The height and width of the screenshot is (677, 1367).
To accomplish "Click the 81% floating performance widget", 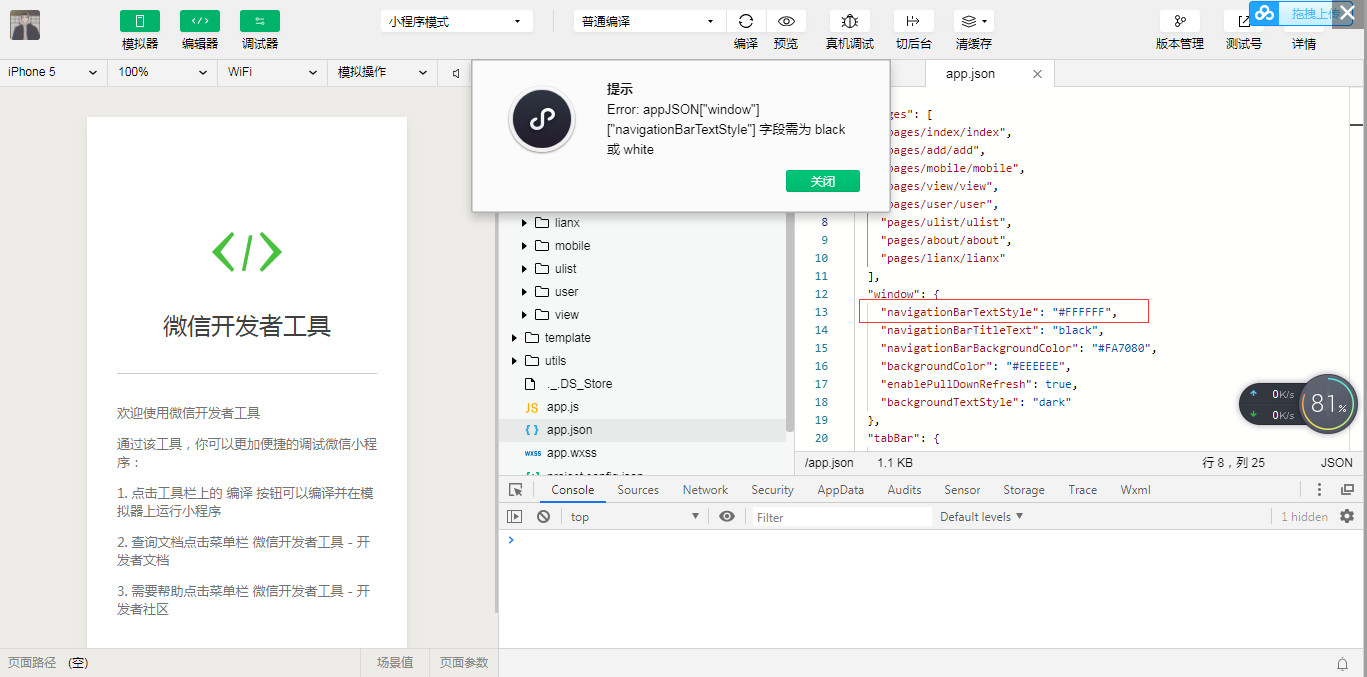I will 1327,404.
